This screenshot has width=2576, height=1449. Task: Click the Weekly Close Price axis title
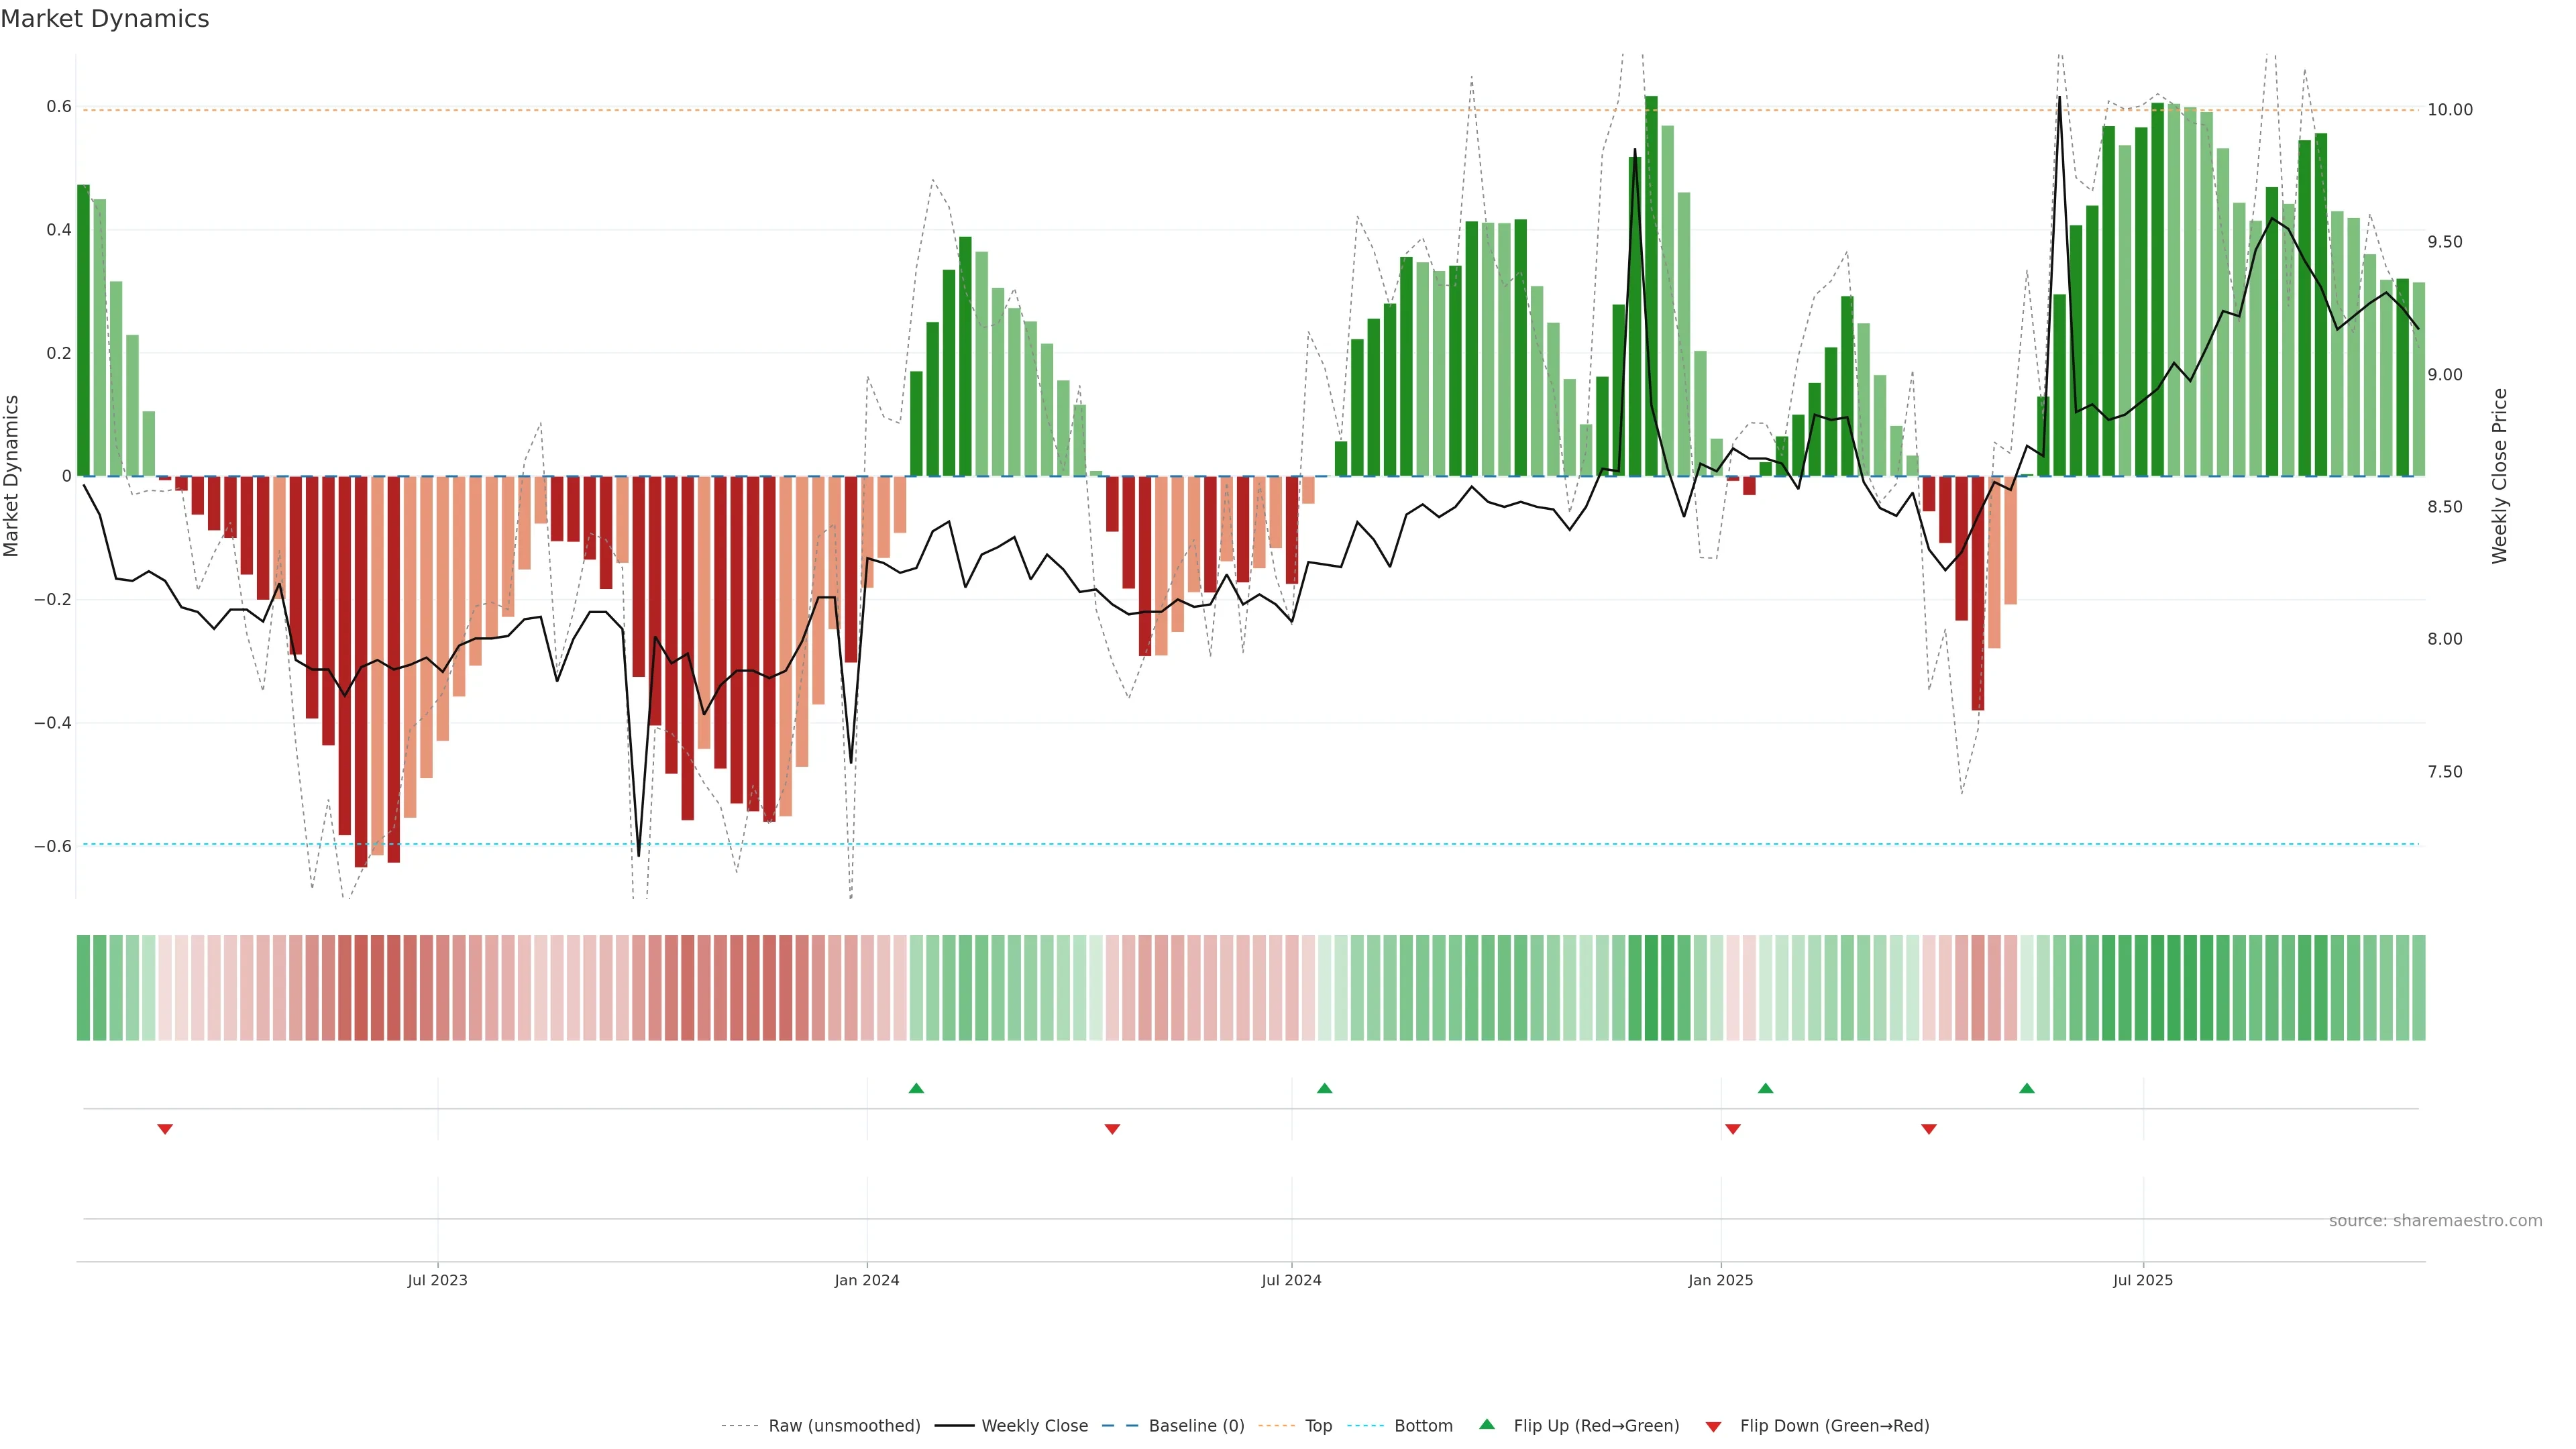pos(2500,476)
